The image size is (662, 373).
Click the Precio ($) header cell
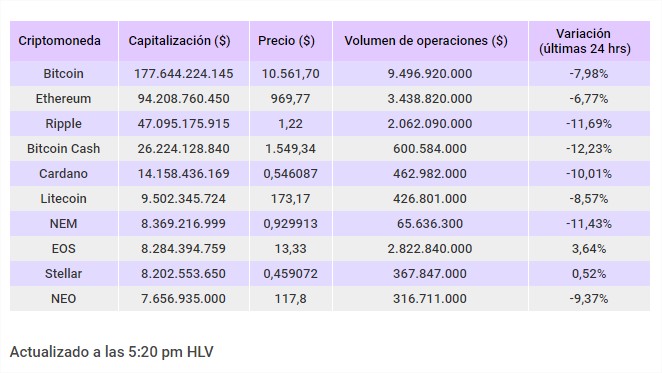[286, 41]
